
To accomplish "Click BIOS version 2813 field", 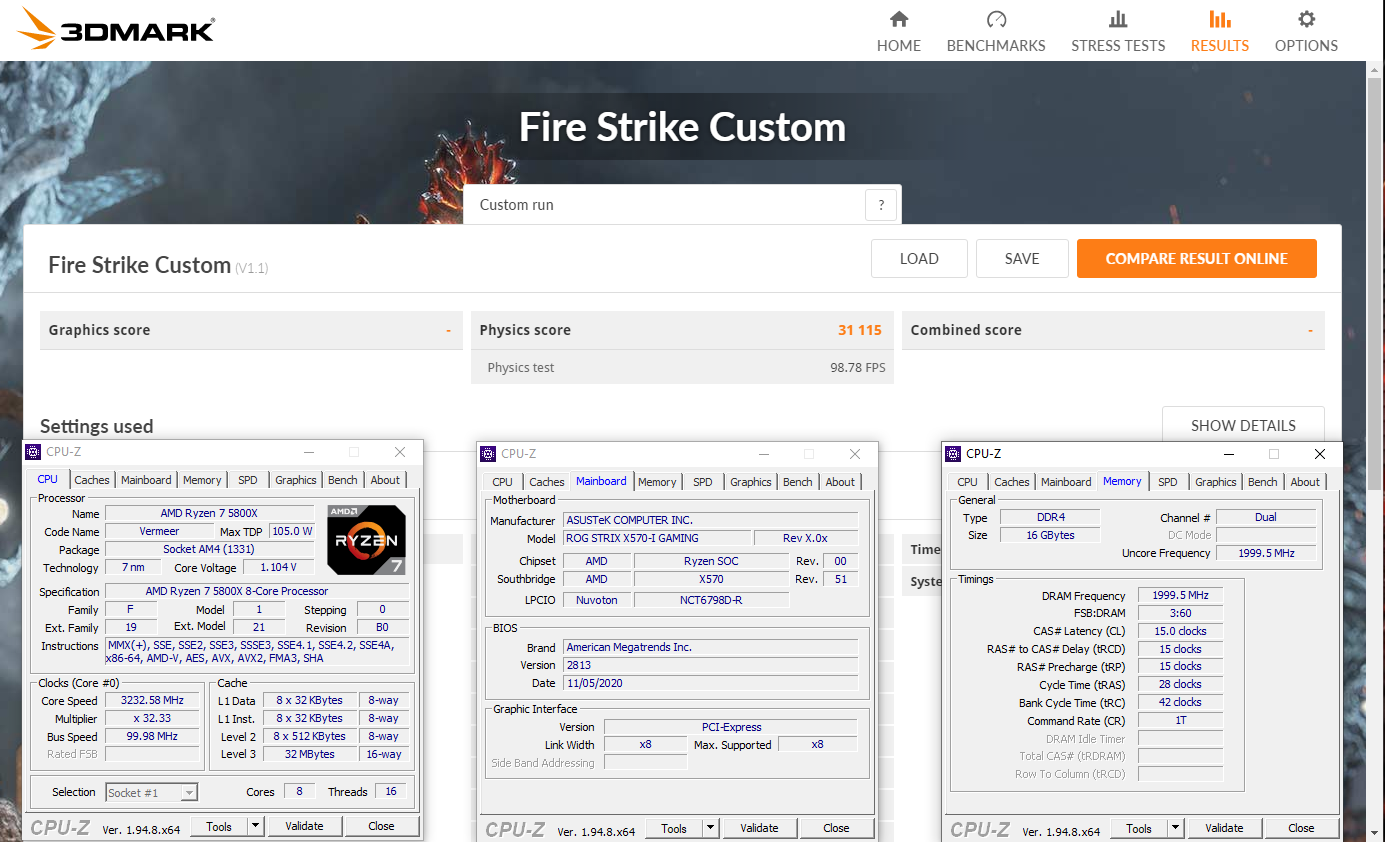I will (x=710, y=665).
